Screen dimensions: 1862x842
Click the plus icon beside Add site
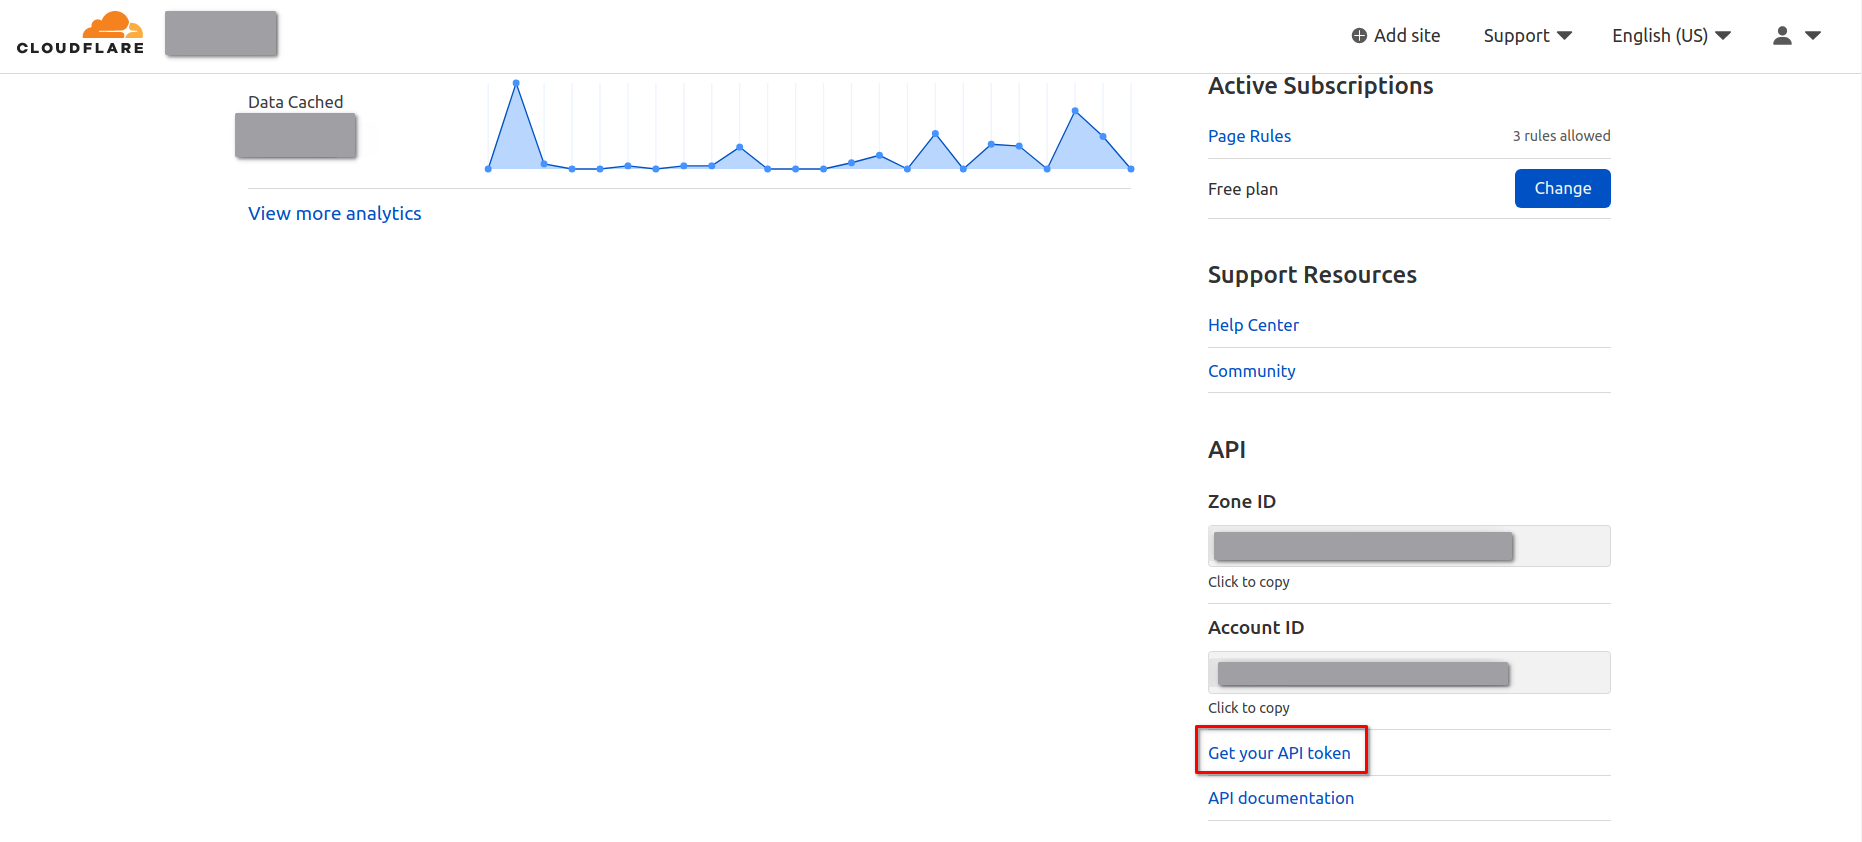pos(1359,36)
